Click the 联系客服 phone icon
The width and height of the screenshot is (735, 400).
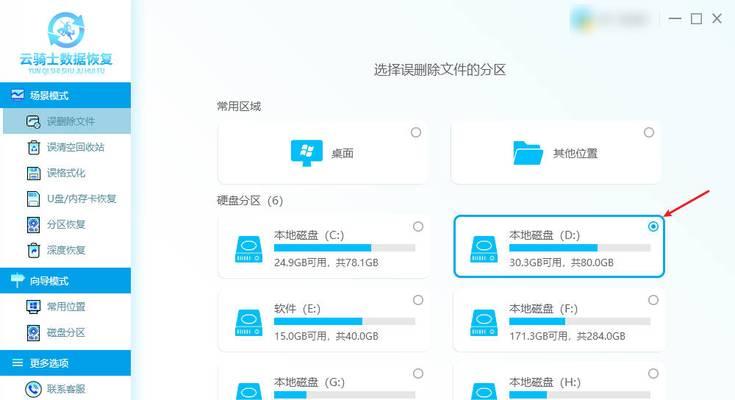33,389
